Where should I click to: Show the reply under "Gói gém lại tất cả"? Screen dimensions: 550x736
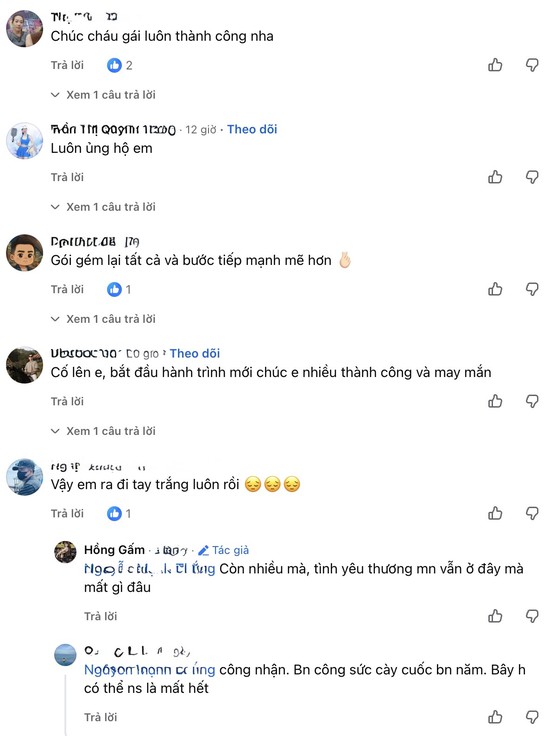pyautogui.click(x=103, y=319)
